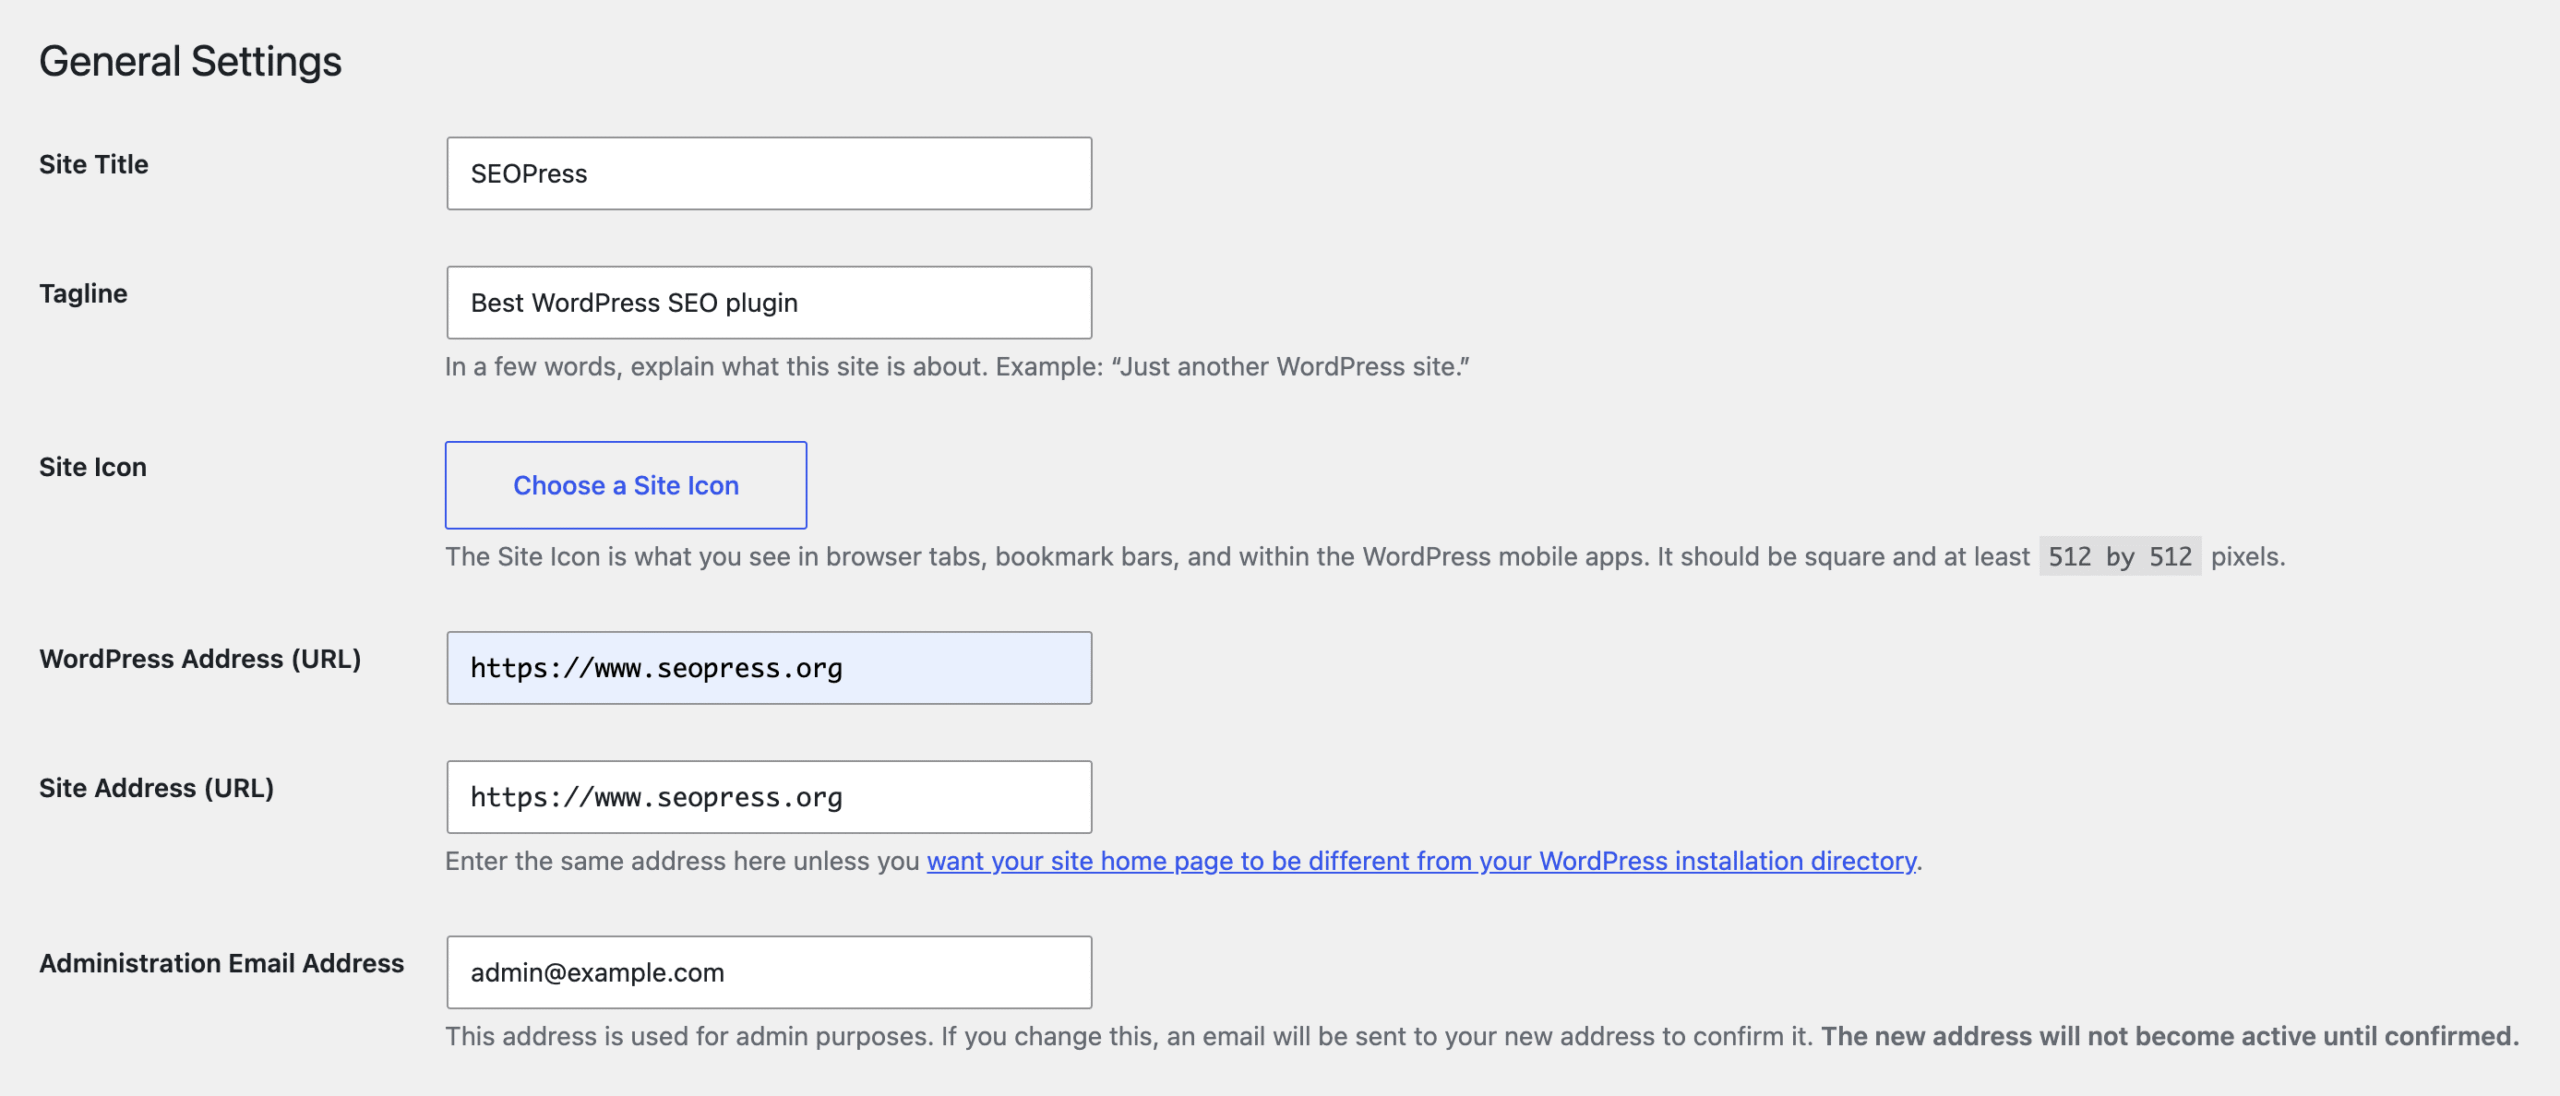The image size is (2560, 1096).
Task: Click 'This address is used for admin purposes' text
Action: click(1129, 1036)
